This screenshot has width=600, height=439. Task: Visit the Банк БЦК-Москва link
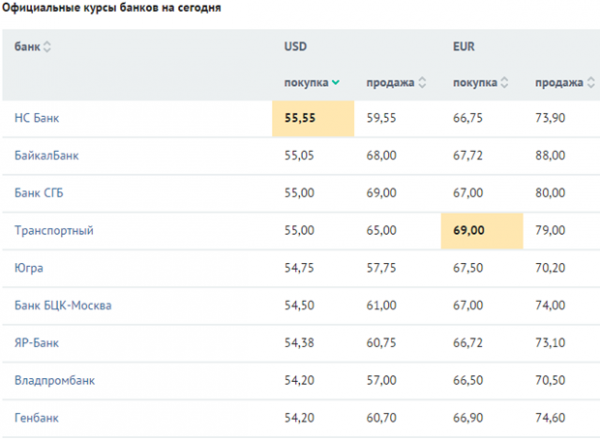point(62,305)
